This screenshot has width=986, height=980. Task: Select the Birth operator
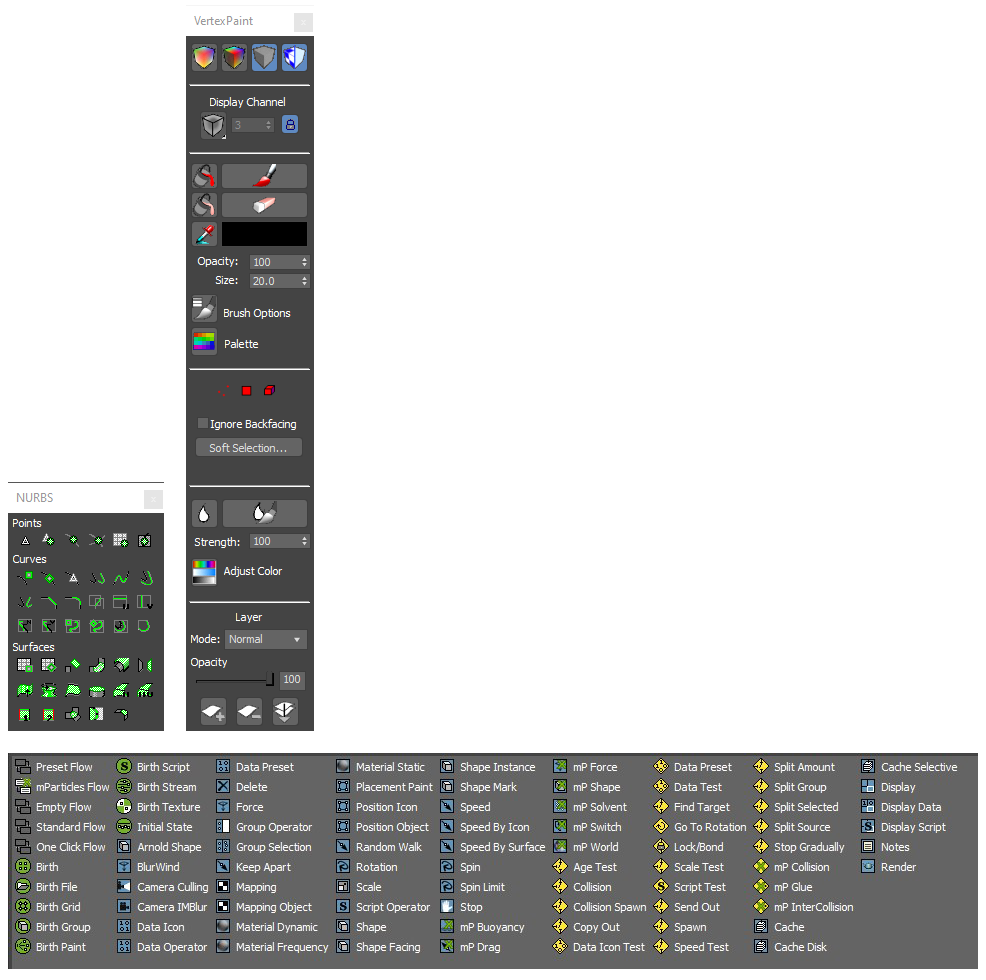(37, 867)
